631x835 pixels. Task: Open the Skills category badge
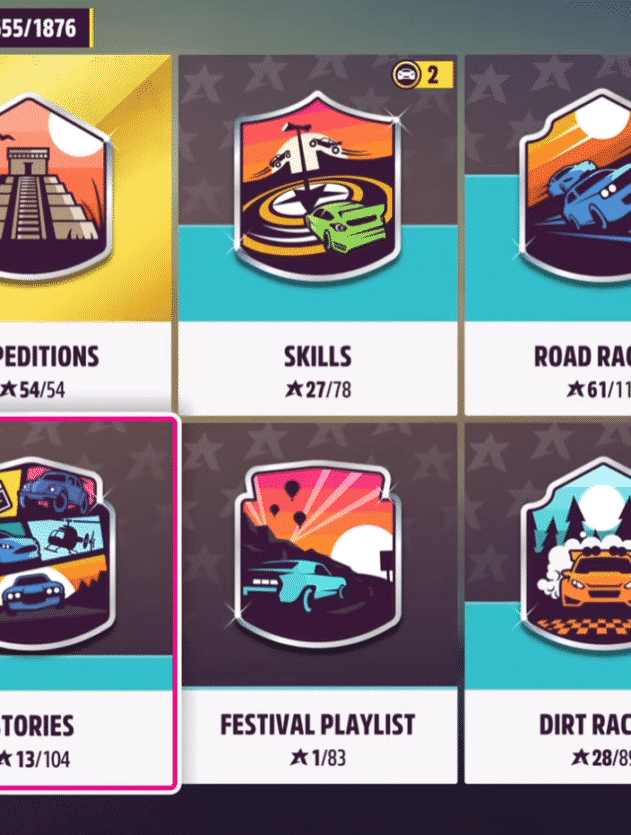pos(318,186)
